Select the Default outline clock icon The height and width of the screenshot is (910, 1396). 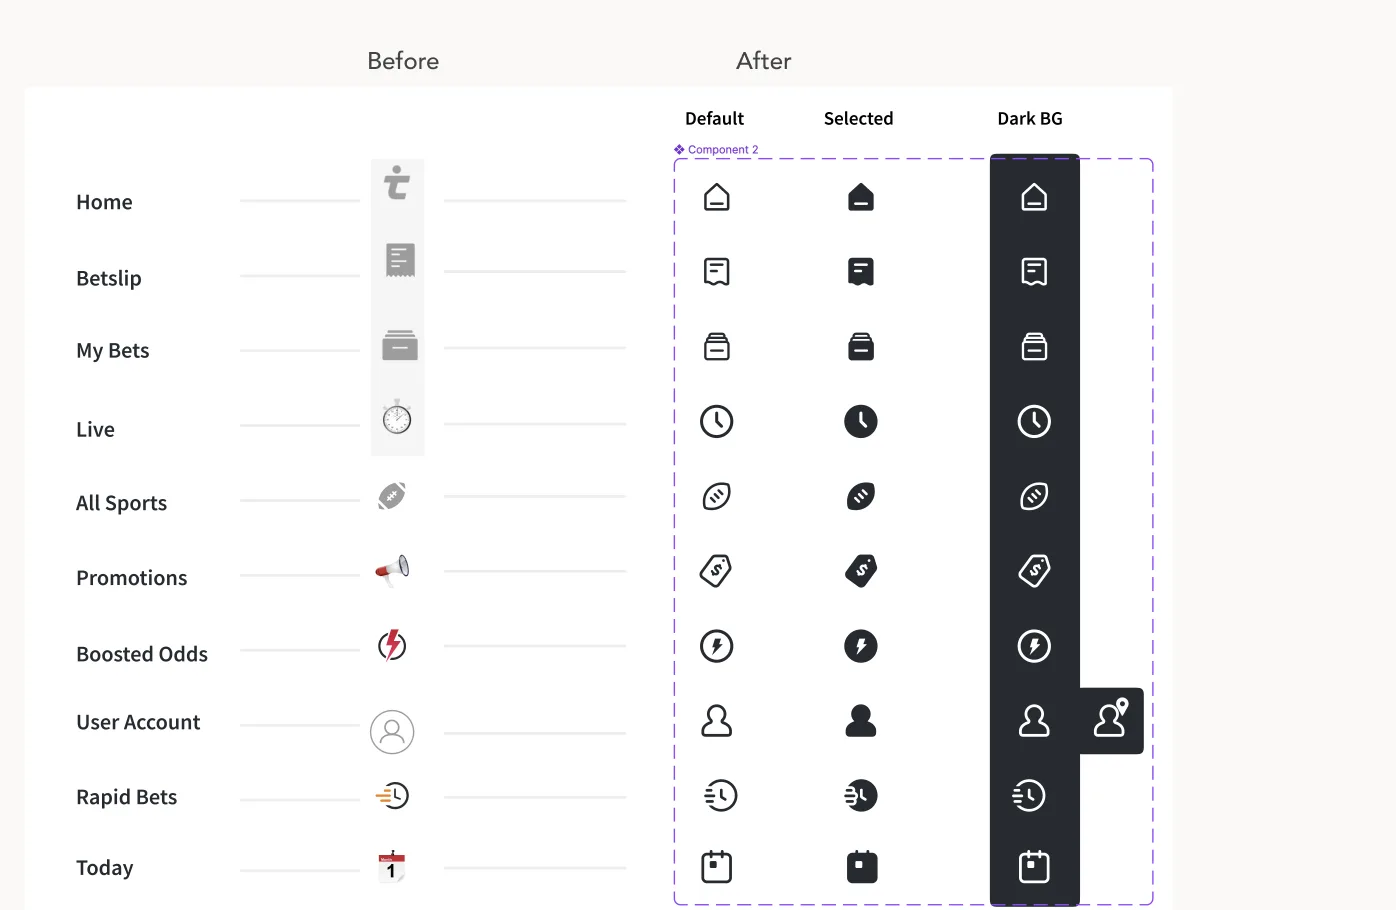717,421
